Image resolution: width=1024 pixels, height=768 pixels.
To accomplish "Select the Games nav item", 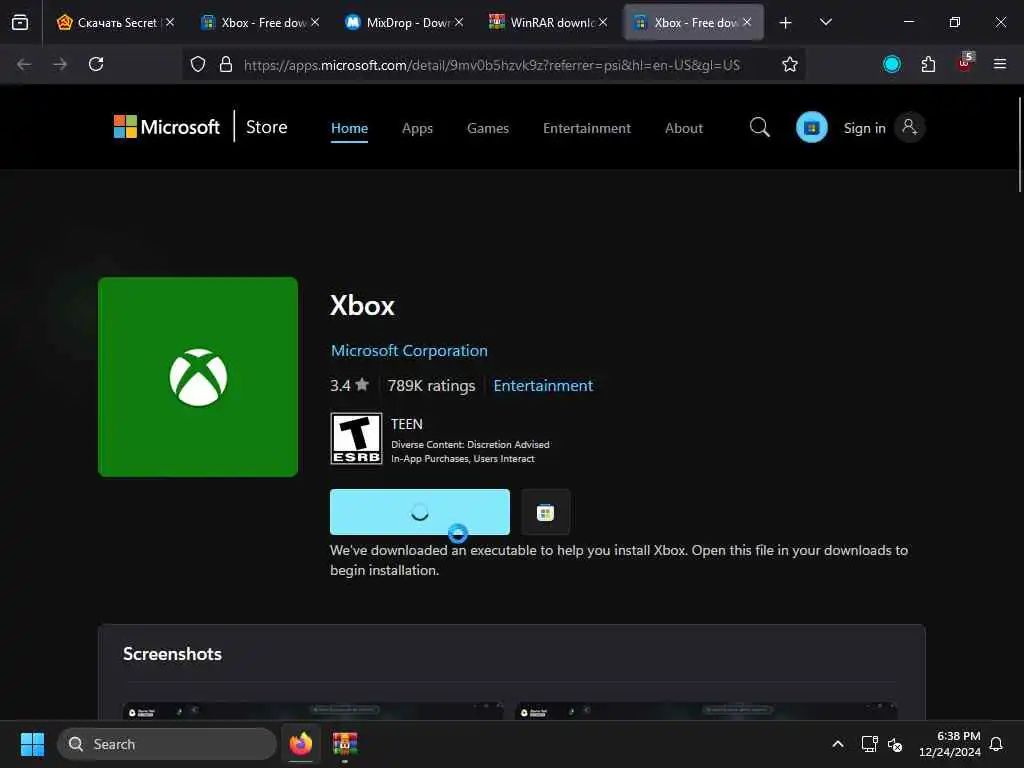I will tap(488, 128).
